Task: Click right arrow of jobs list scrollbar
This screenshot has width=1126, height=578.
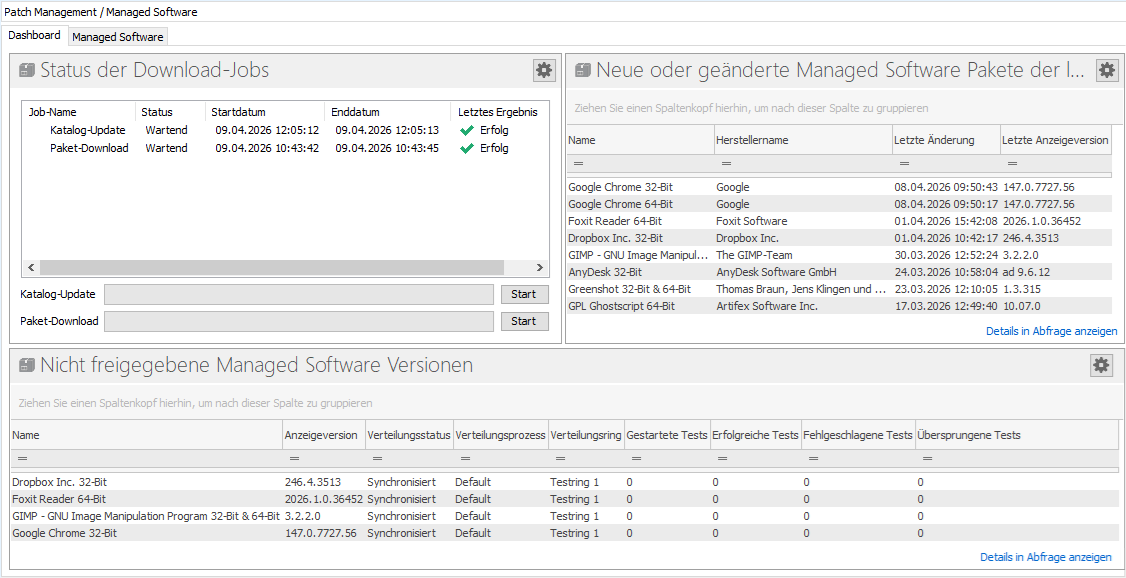Action: [x=540, y=267]
